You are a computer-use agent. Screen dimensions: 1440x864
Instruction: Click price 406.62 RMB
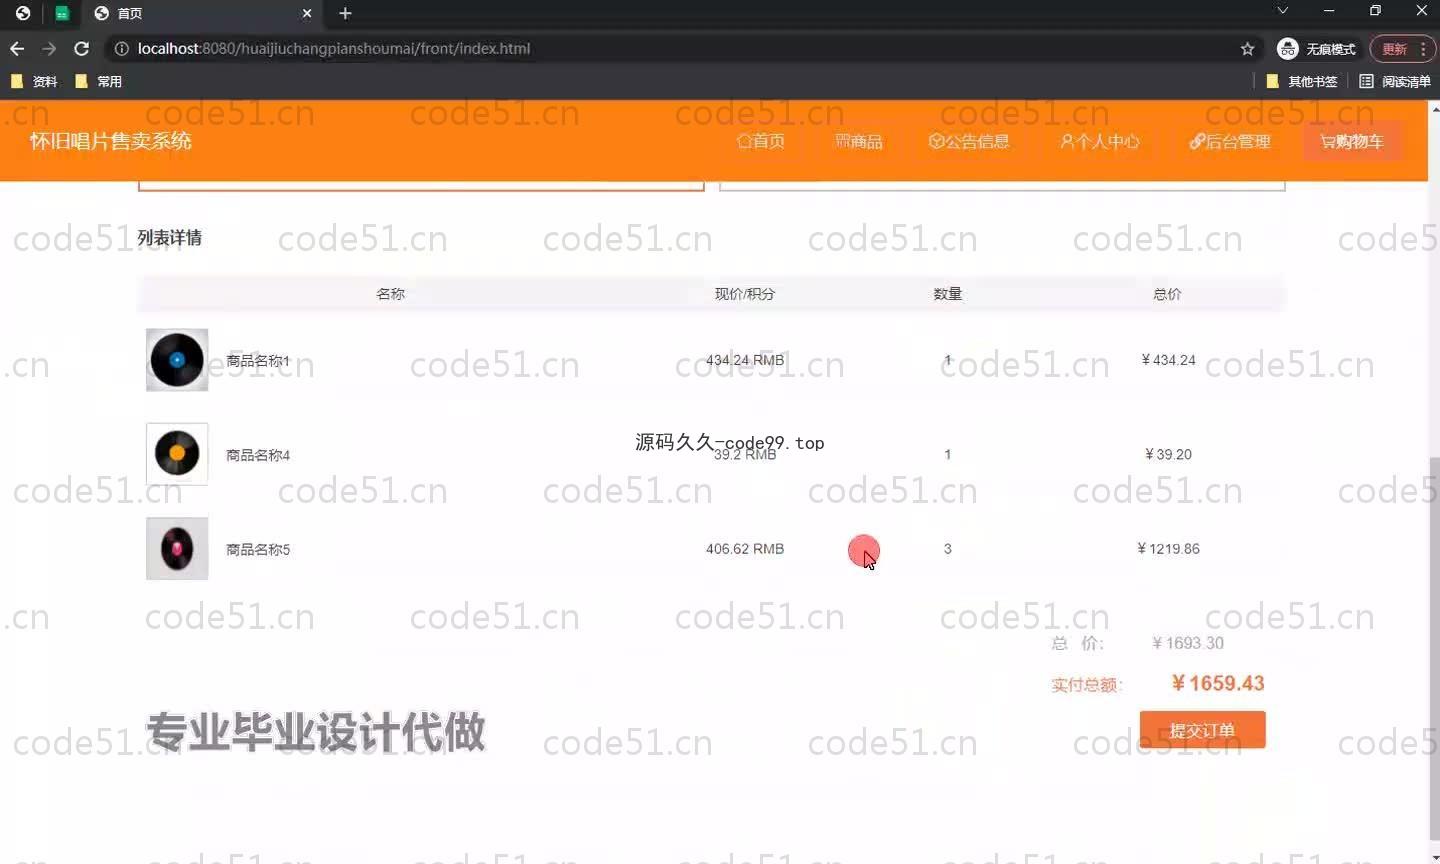pyautogui.click(x=745, y=549)
